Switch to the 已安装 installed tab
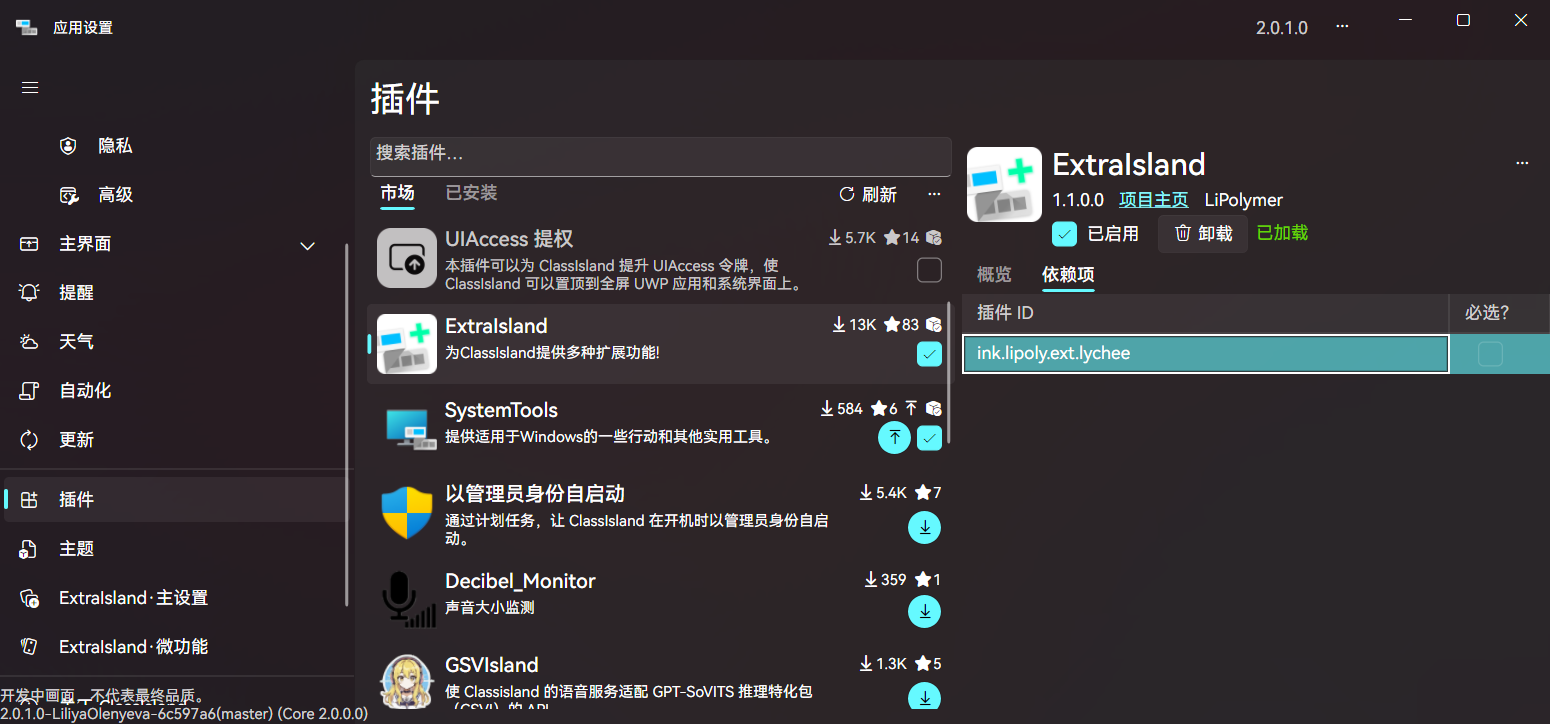Image resolution: width=1550 pixels, height=724 pixels. (471, 193)
